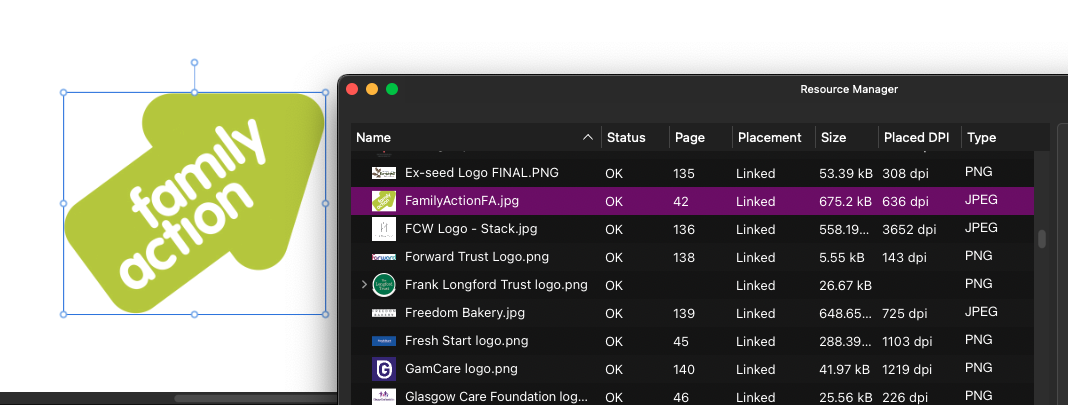Screen dimensions: 1068x405
Task: Minimize the Resource Manager window
Action: coord(372,89)
